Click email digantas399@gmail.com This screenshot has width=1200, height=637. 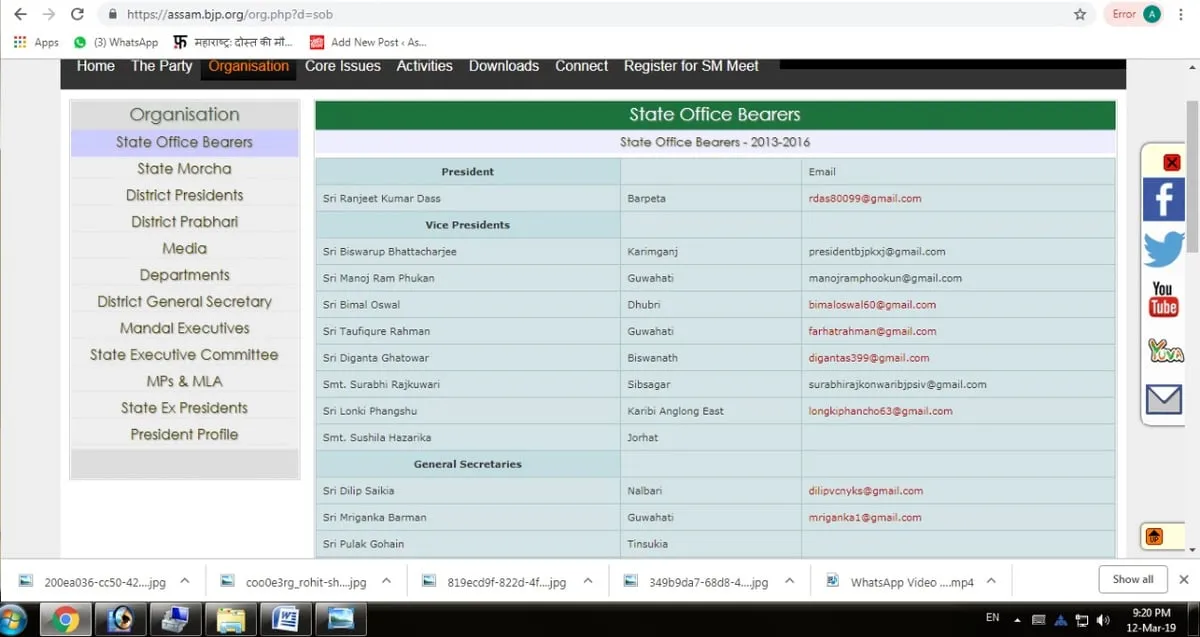click(x=869, y=358)
